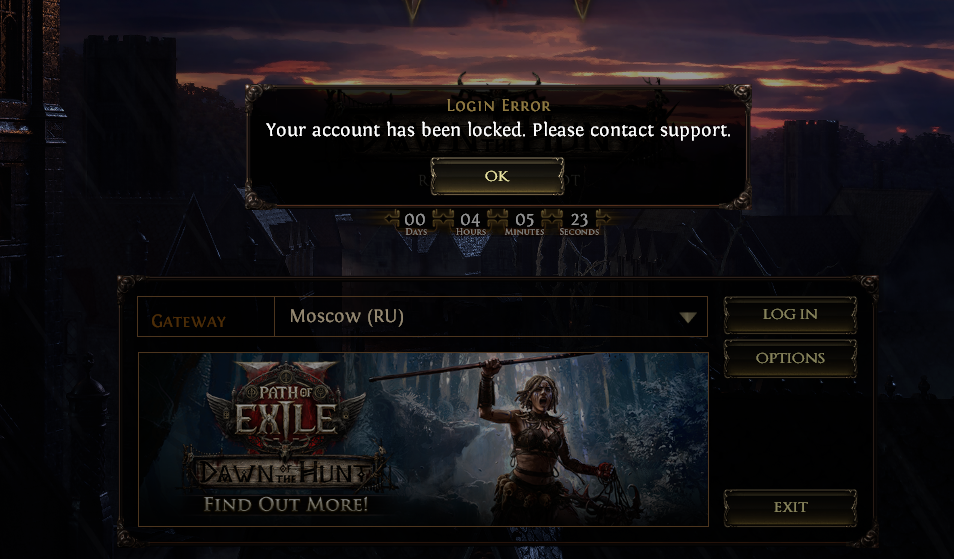Open the OPTIONS menu
The width and height of the screenshot is (954, 559).
tap(790, 358)
